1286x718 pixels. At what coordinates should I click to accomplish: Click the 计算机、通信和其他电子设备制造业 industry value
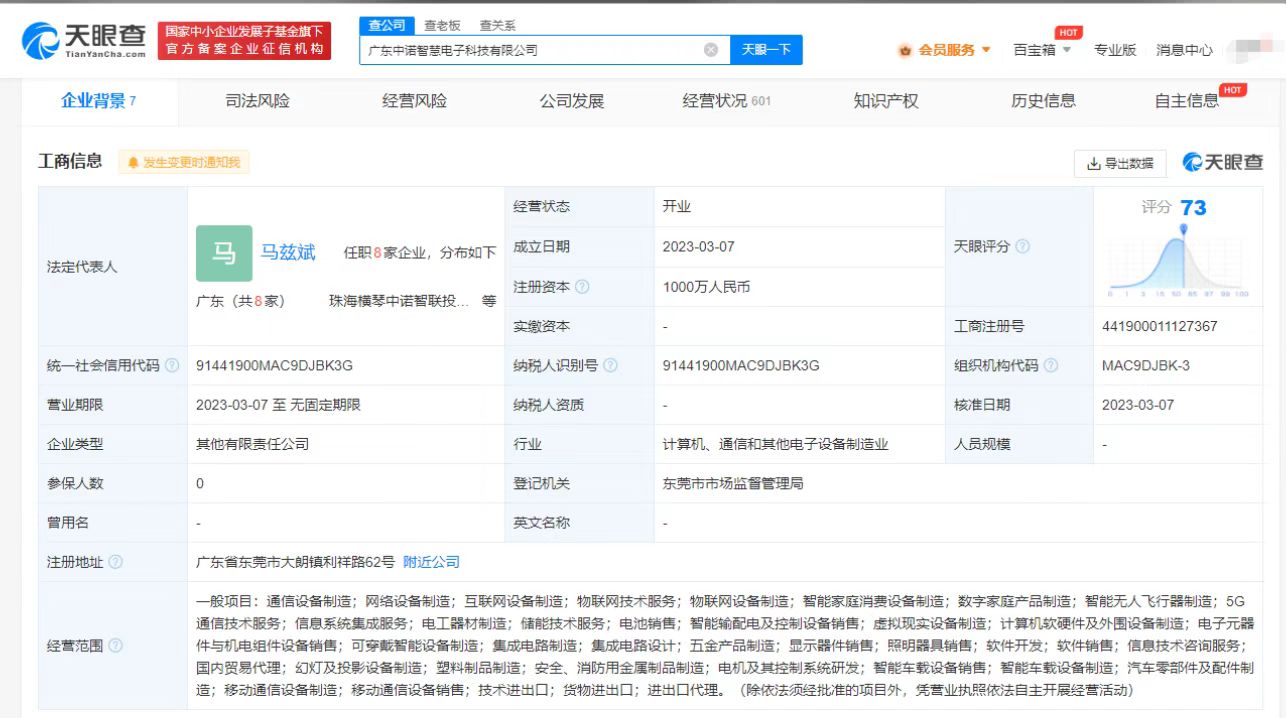[x=775, y=444]
